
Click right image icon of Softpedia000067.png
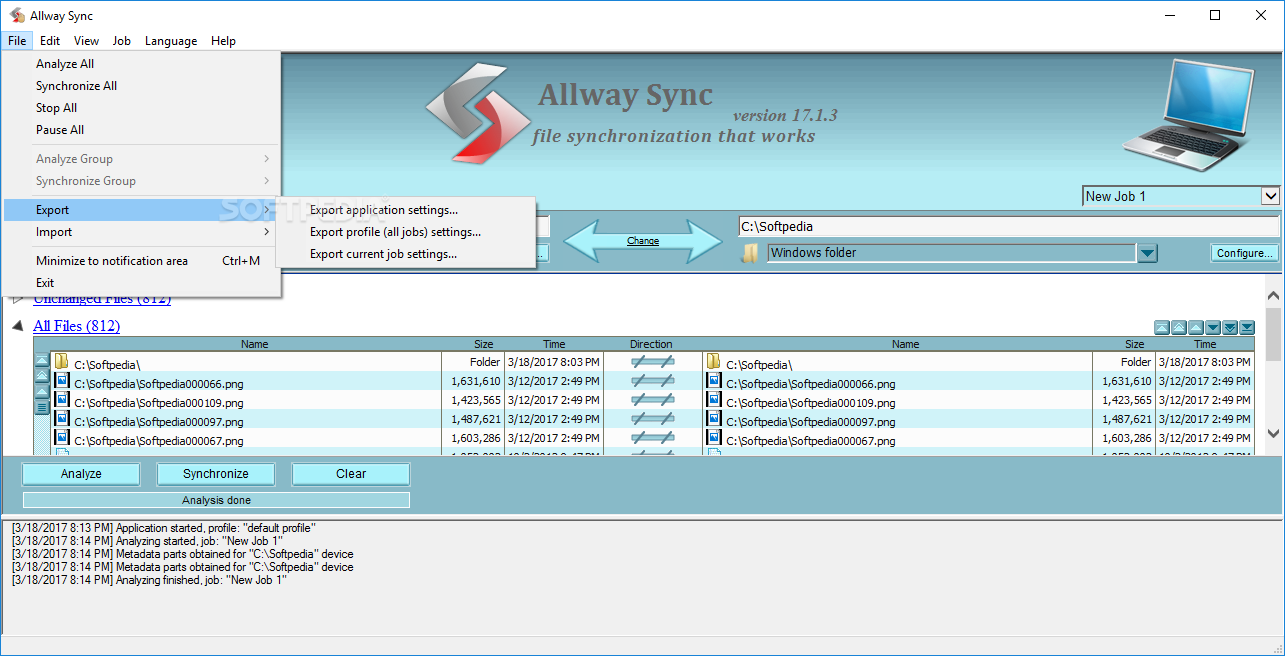click(714, 437)
